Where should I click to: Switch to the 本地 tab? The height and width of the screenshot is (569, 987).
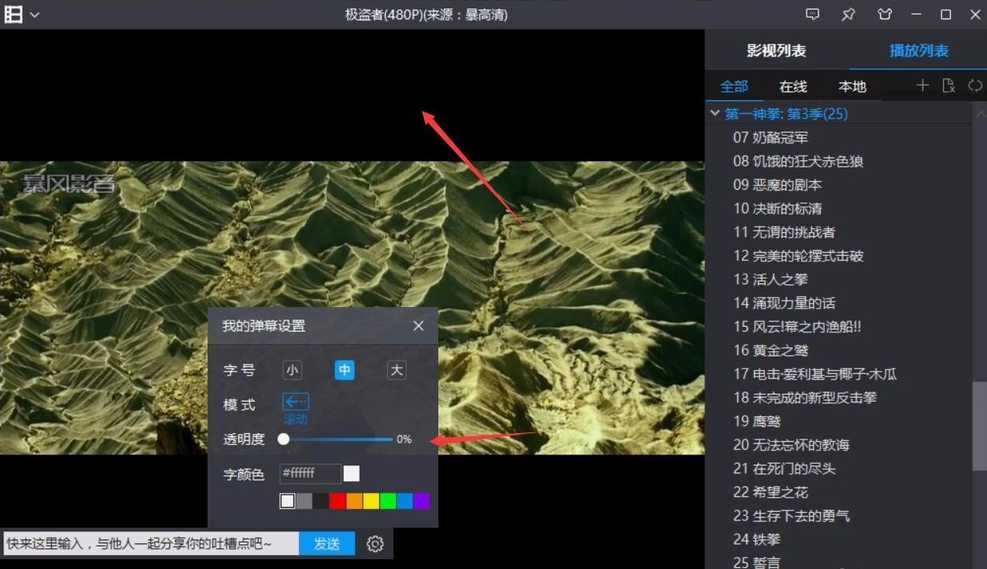coord(852,87)
